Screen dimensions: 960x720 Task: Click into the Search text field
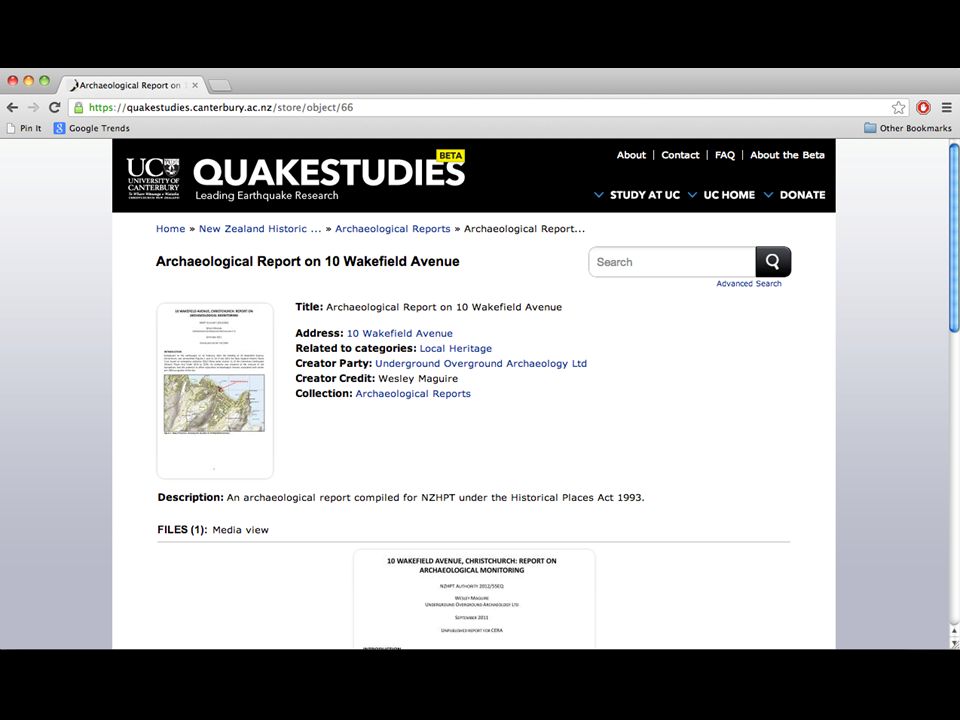coord(672,262)
